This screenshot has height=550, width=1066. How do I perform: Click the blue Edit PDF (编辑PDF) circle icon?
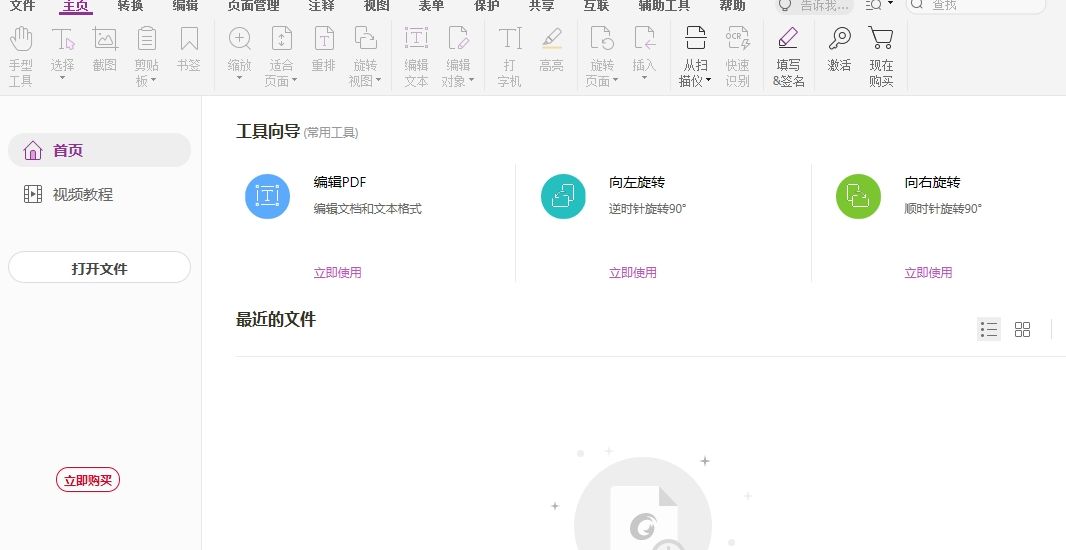tap(268, 196)
